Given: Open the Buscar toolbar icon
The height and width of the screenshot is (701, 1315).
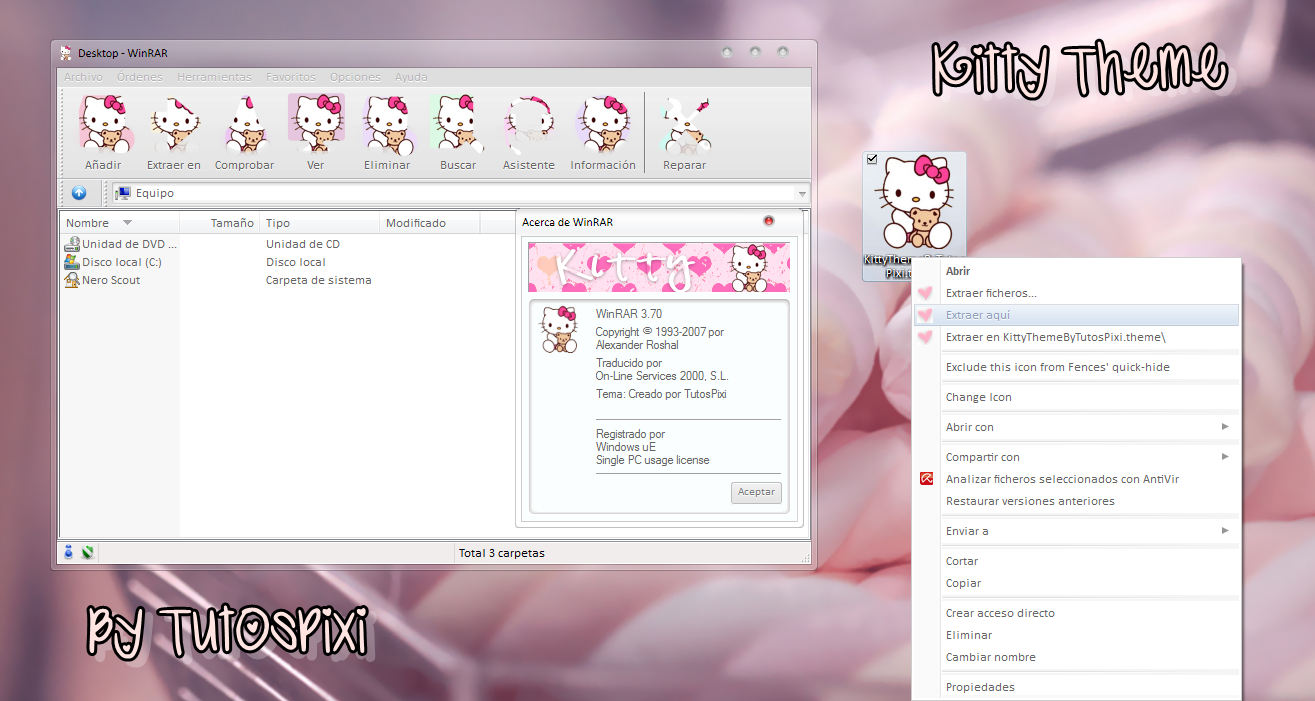Looking at the screenshot, I should tap(458, 124).
